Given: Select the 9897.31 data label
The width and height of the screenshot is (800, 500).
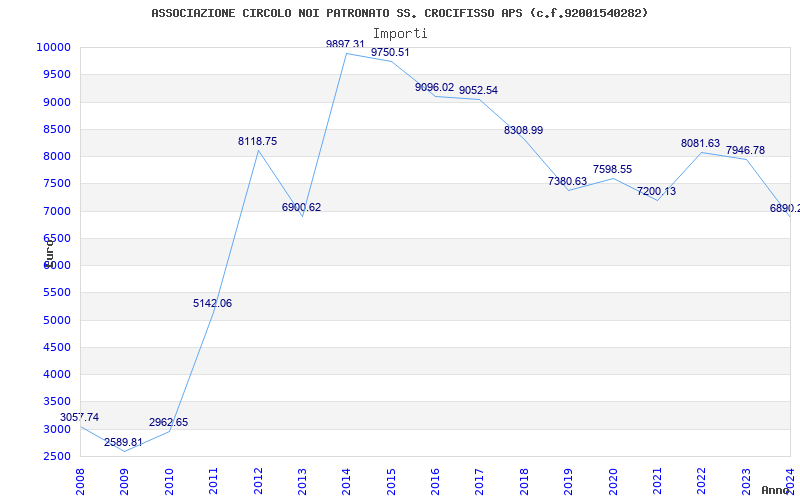Looking at the screenshot, I should (345, 44).
